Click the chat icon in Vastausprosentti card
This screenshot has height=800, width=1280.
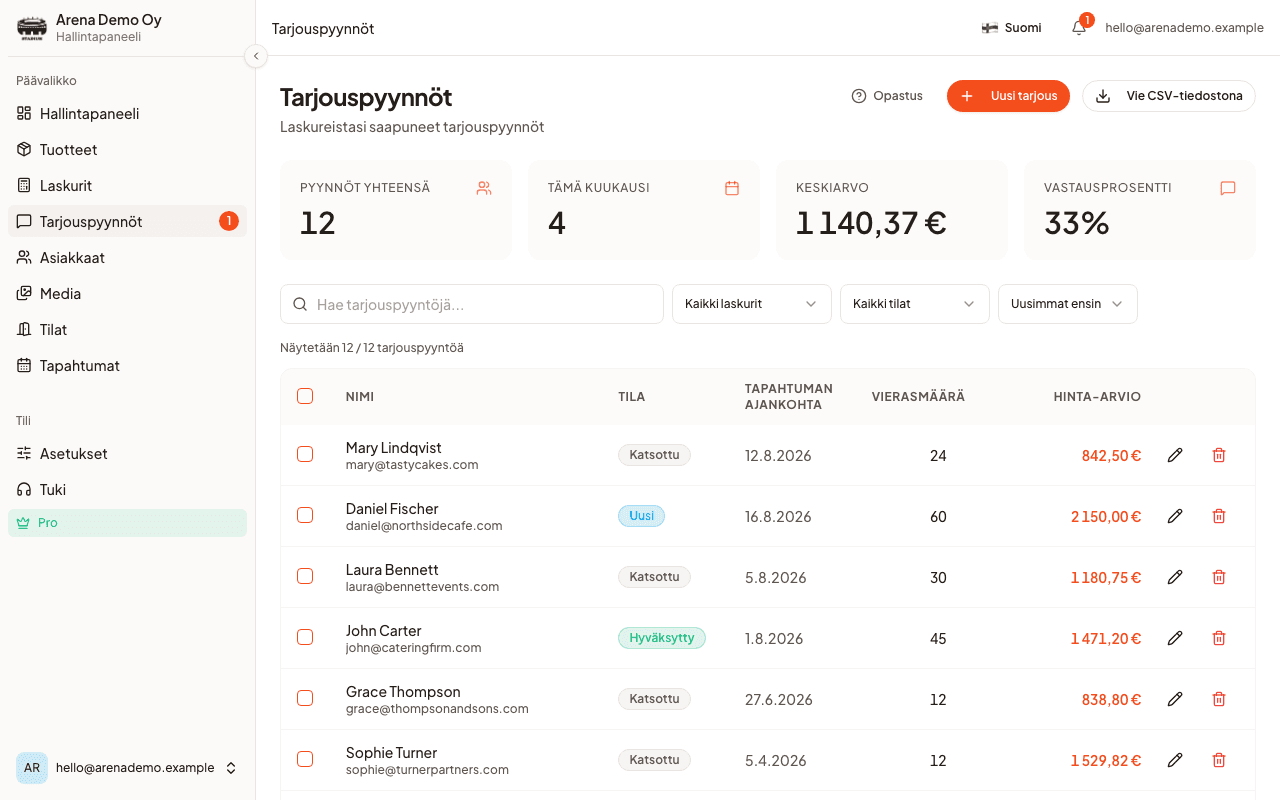tap(1228, 188)
